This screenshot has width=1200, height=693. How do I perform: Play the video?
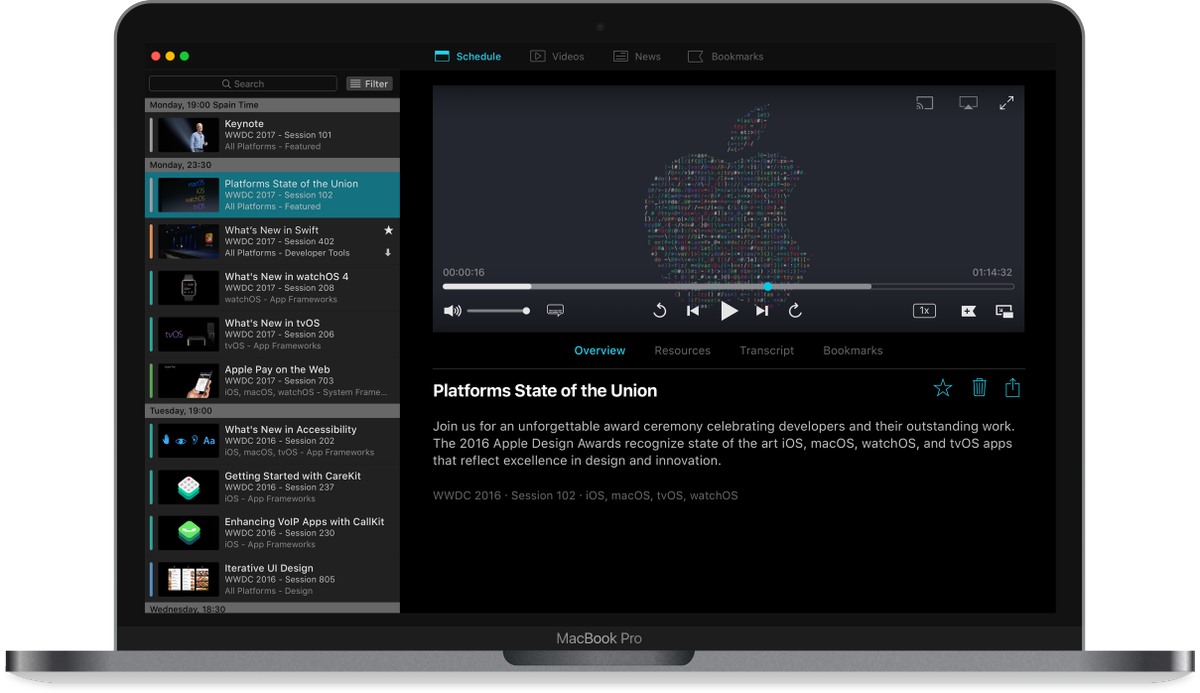pos(729,311)
